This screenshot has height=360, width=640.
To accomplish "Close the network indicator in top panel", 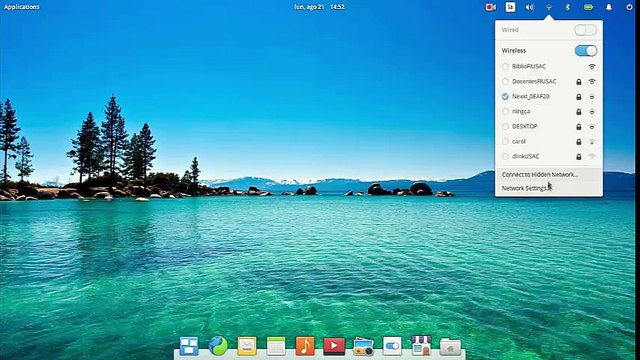I will coord(549,7).
